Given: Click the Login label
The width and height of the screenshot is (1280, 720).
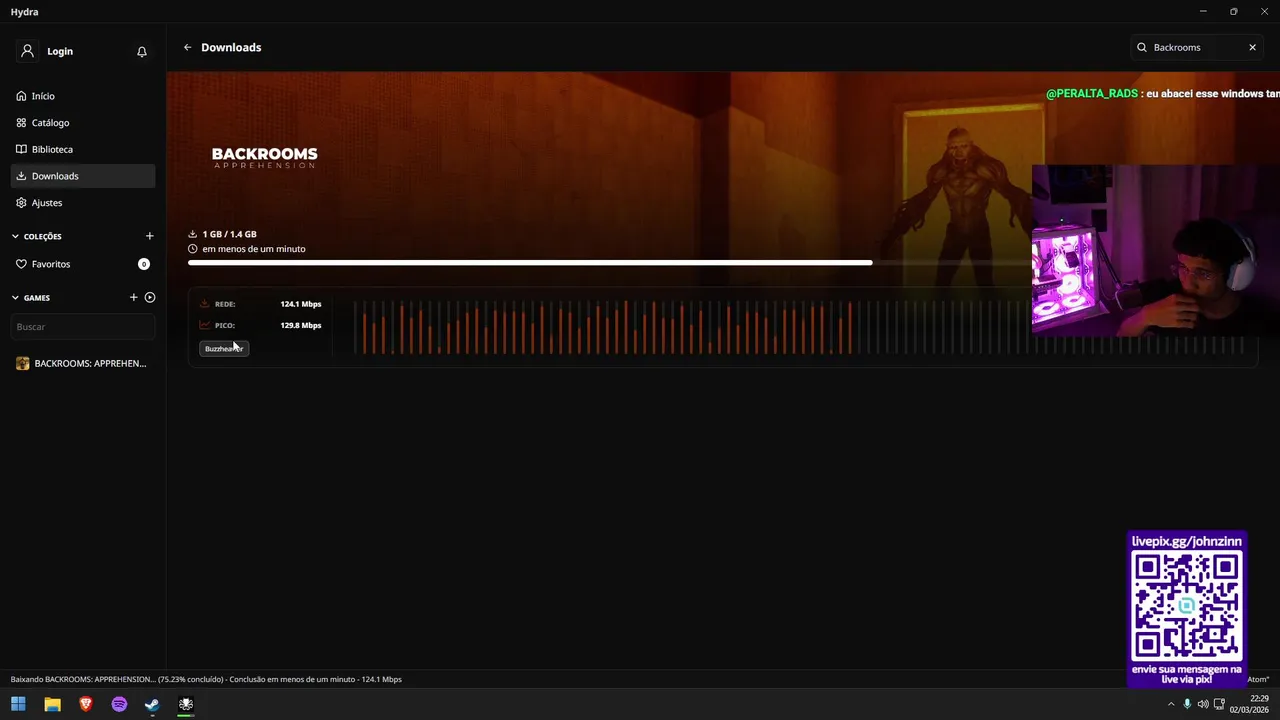Looking at the screenshot, I should 60,51.
